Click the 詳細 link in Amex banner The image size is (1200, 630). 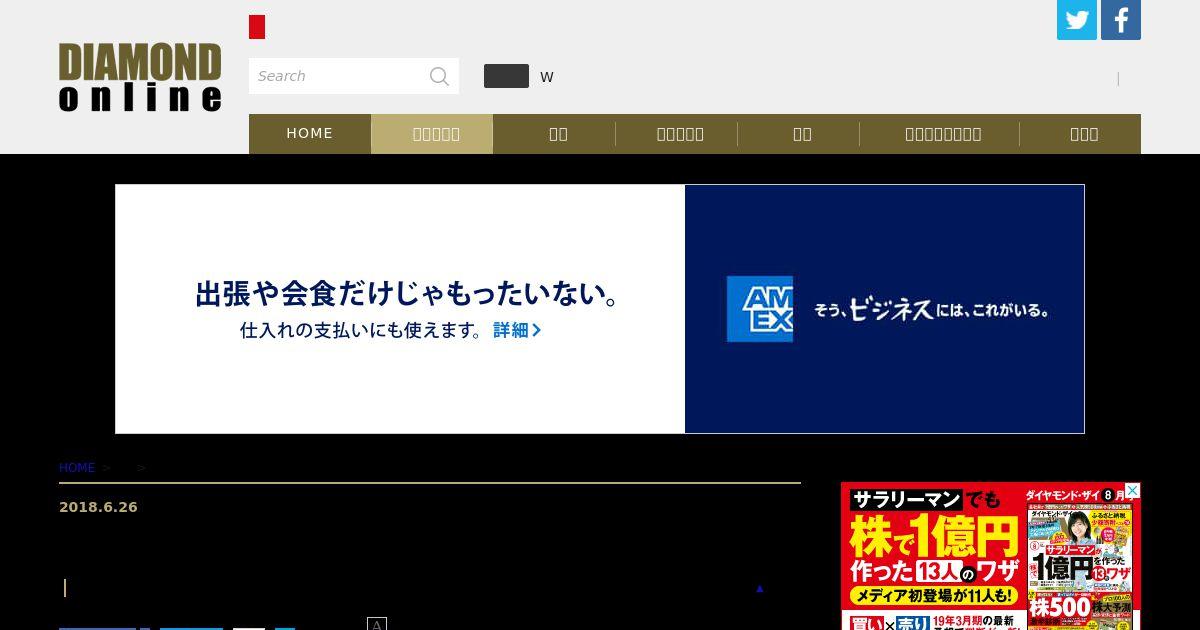(517, 330)
